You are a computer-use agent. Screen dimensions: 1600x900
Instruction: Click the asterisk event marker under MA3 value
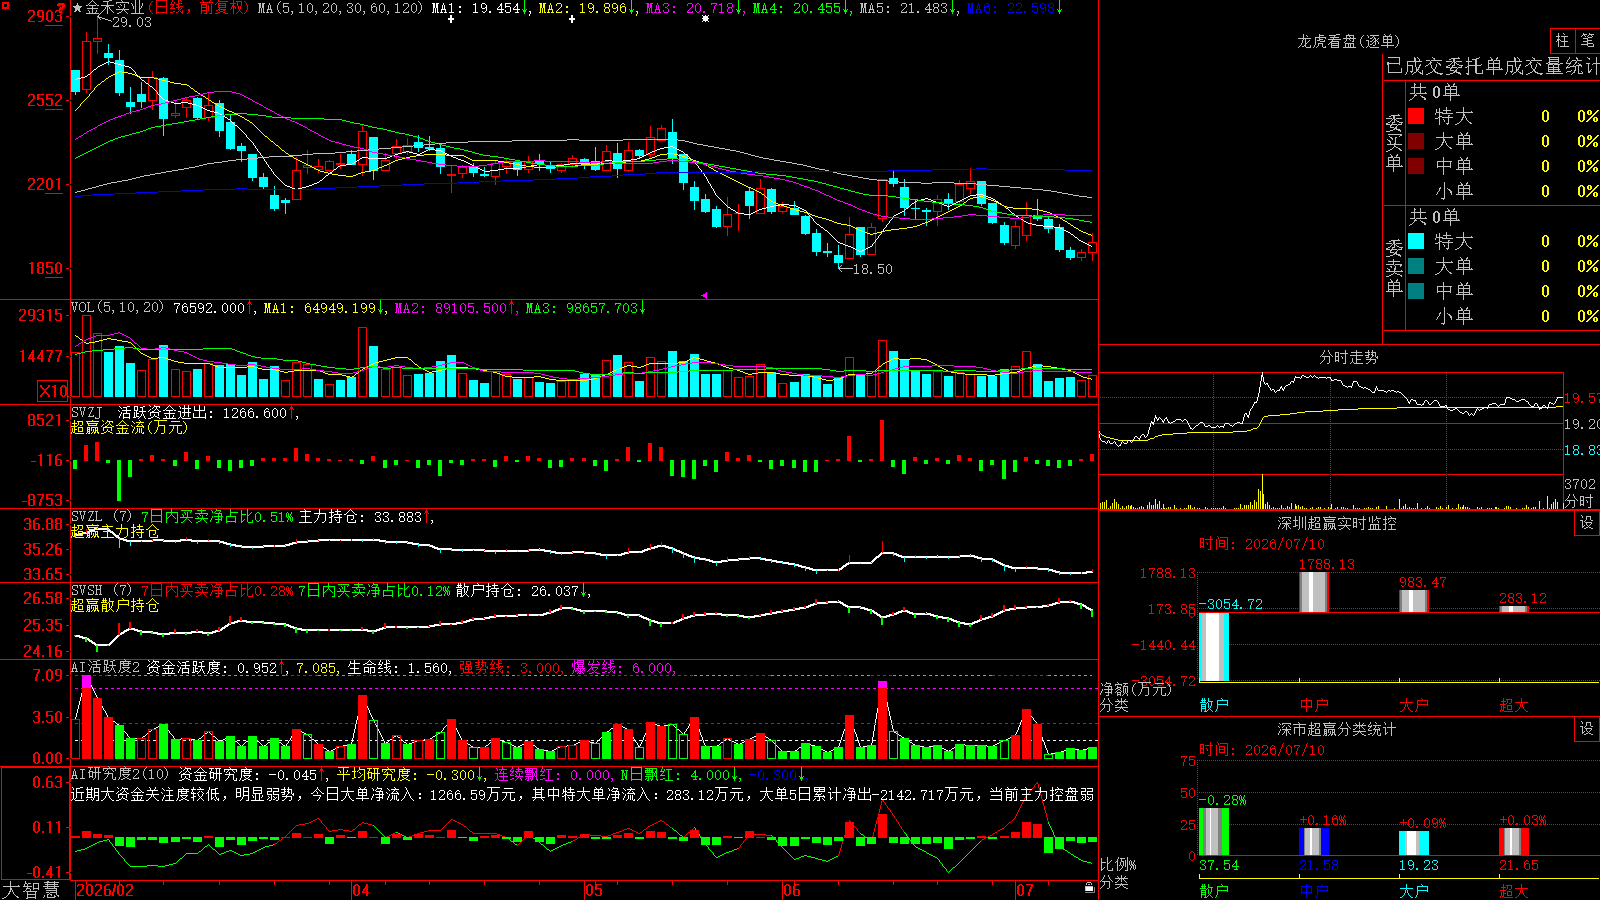[x=706, y=19]
